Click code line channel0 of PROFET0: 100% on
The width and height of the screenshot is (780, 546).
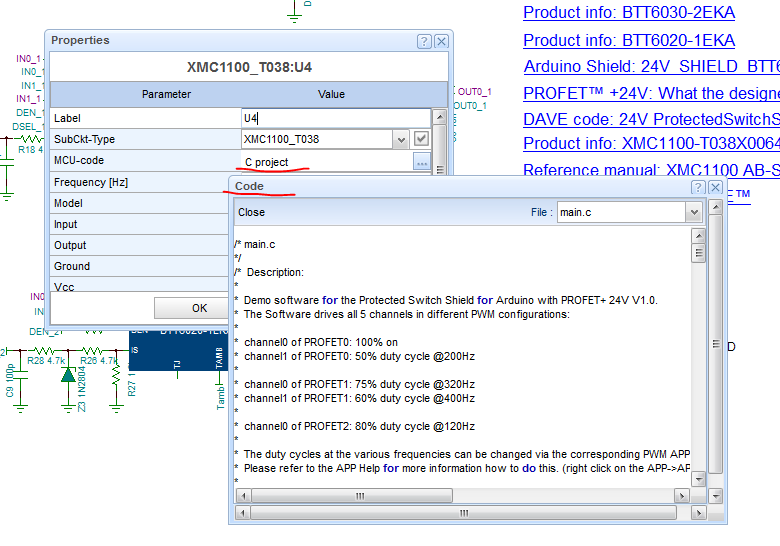tap(321, 343)
